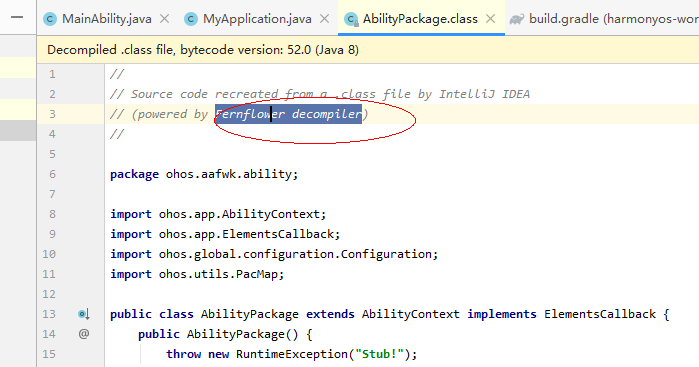Click line number 6 in the gutter

click(52, 174)
